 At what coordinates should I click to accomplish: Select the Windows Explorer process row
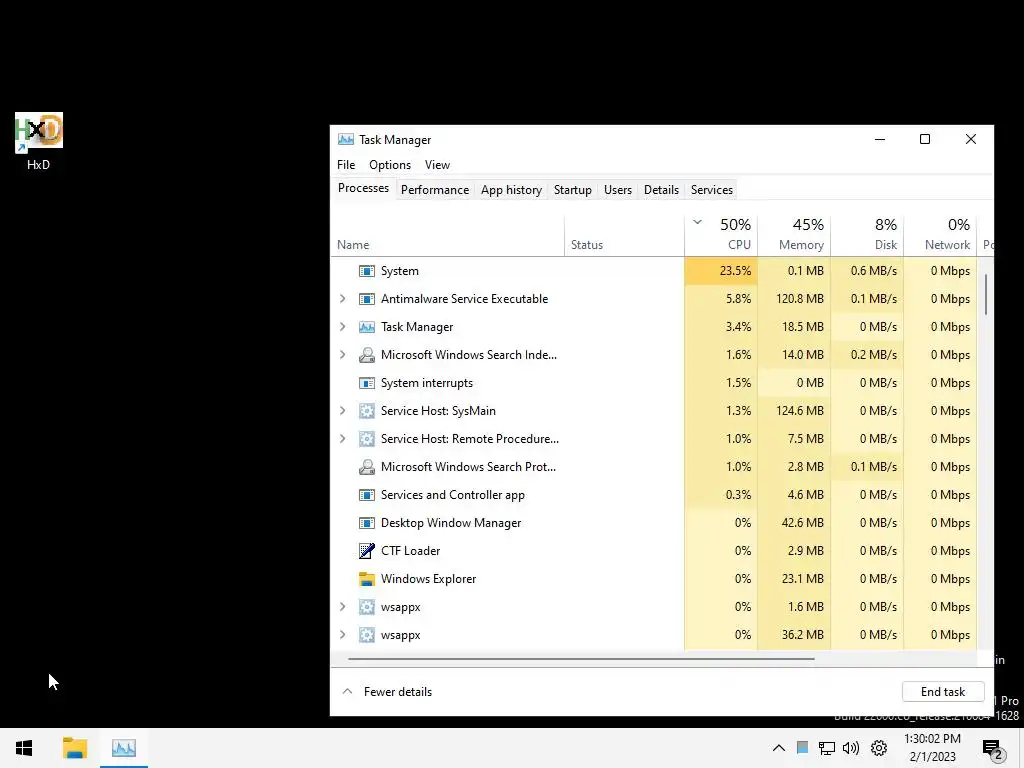(654, 579)
